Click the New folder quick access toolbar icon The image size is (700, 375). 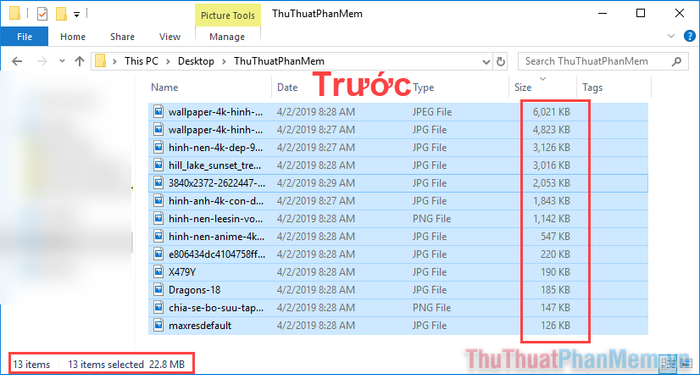(61, 14)
